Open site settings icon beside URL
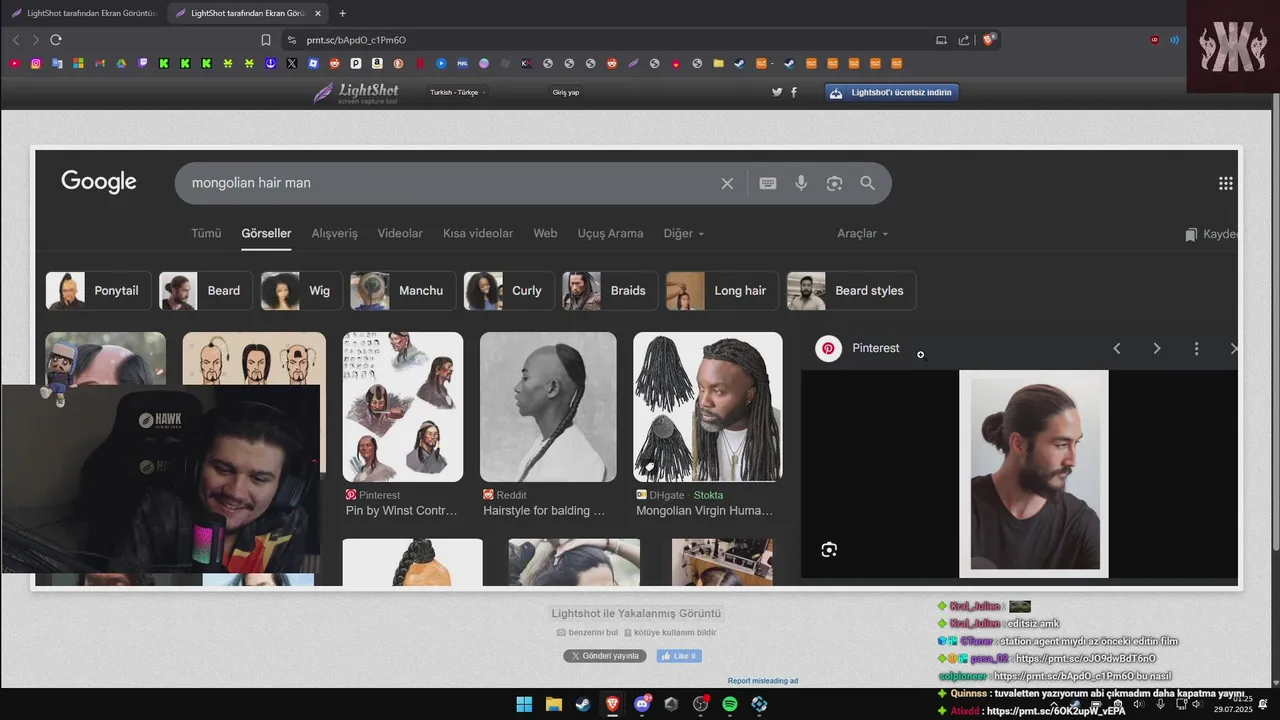The width and height of the screenshot is (1280, 720). (291, 40)
